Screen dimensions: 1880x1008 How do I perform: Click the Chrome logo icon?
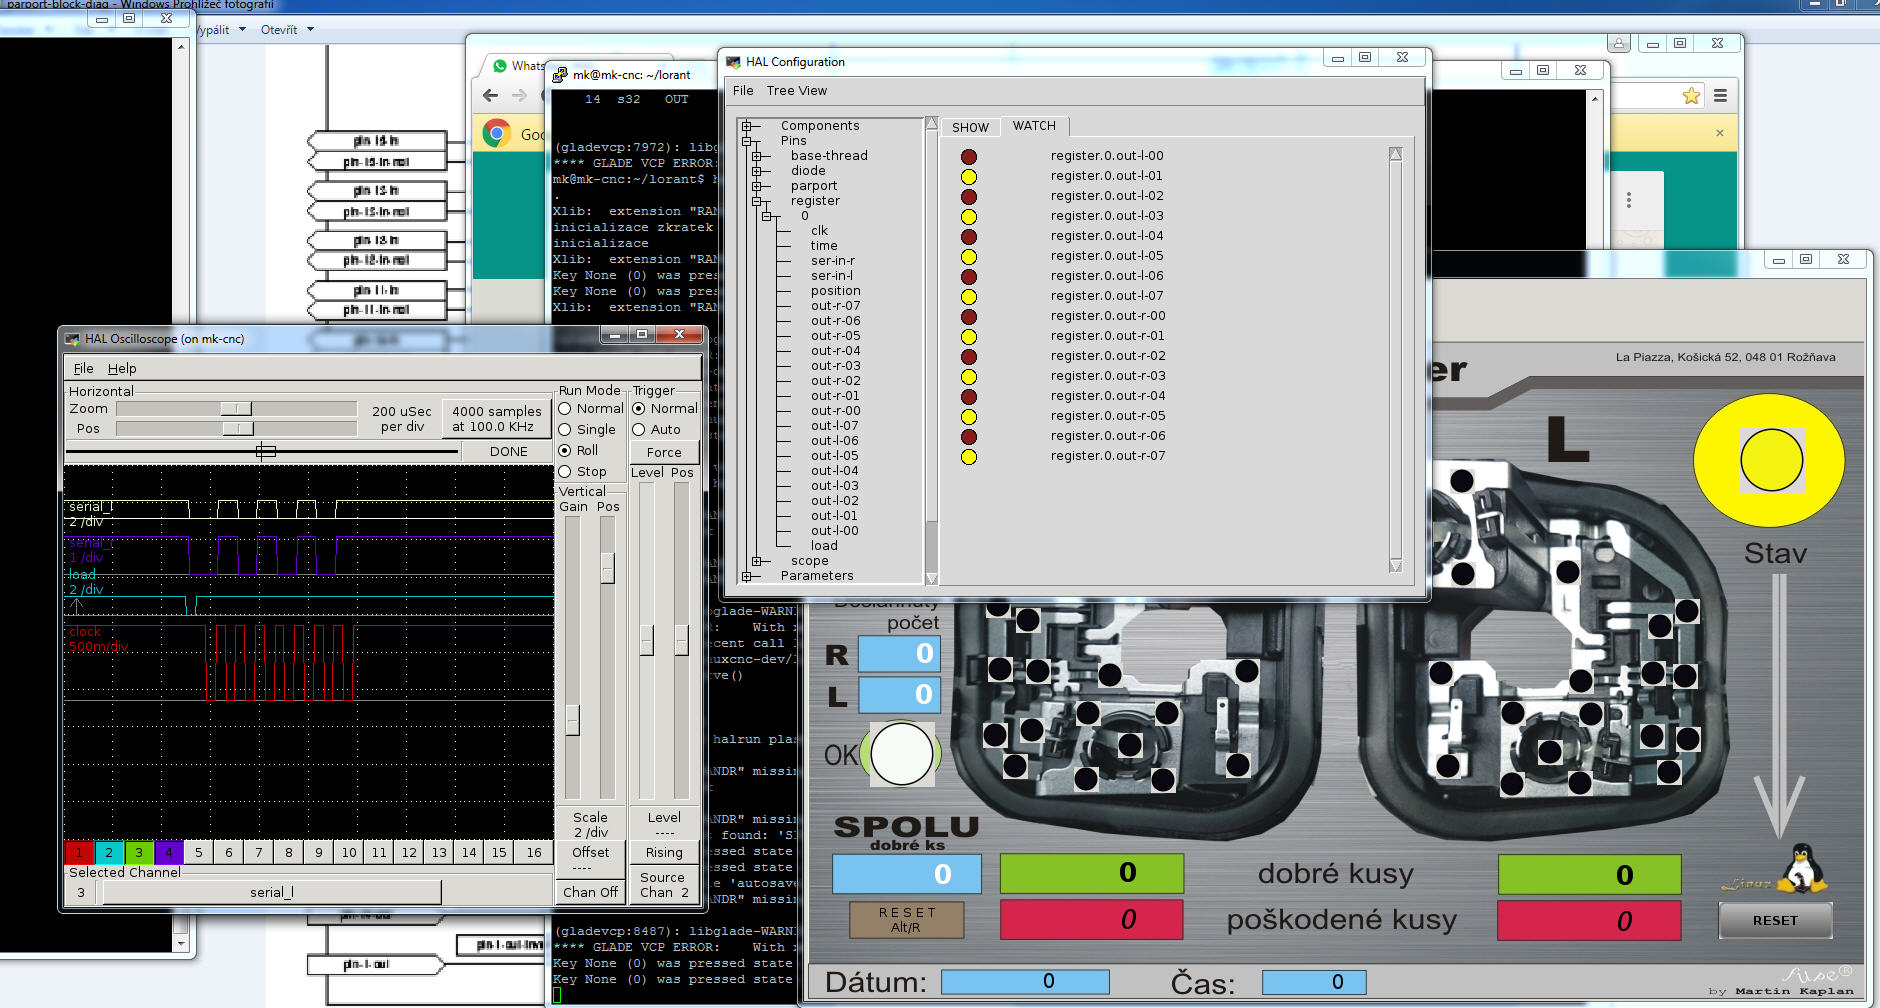(497, 133)
